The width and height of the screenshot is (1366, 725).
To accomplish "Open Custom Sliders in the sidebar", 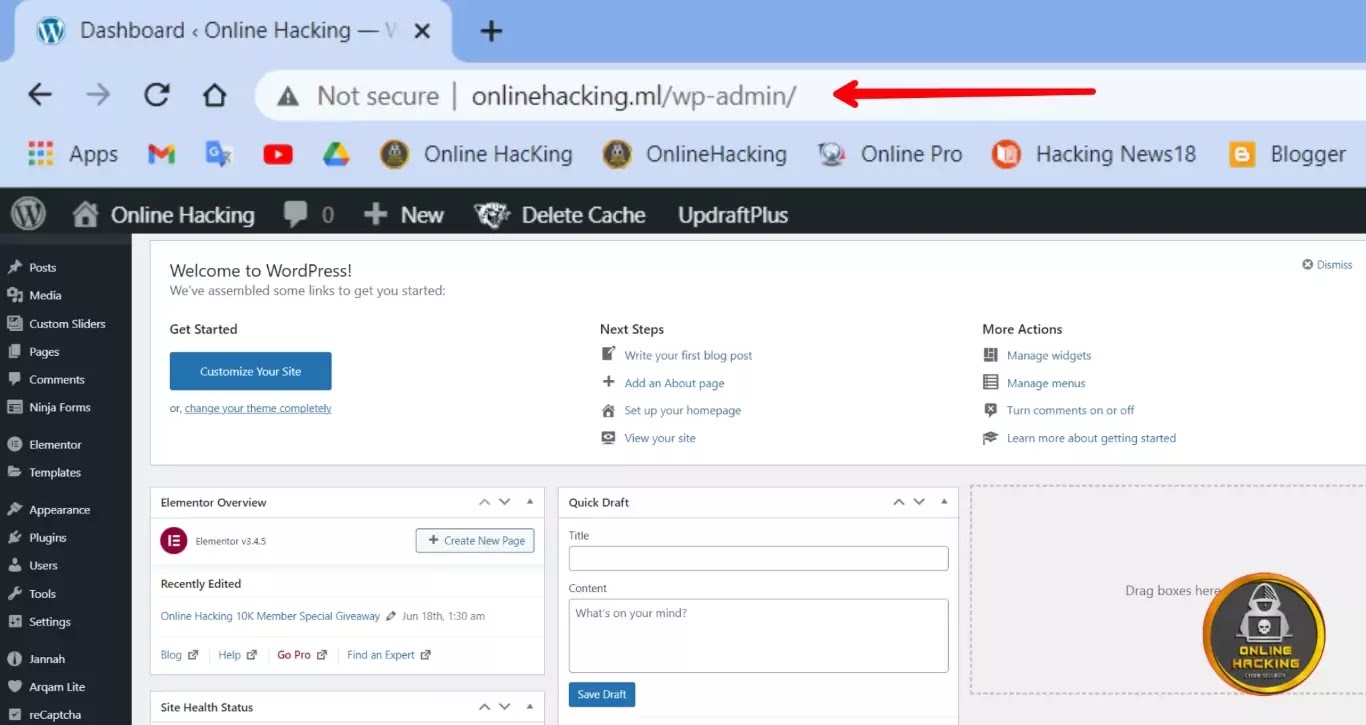I will pyautogui.click(x=67, y=324).
